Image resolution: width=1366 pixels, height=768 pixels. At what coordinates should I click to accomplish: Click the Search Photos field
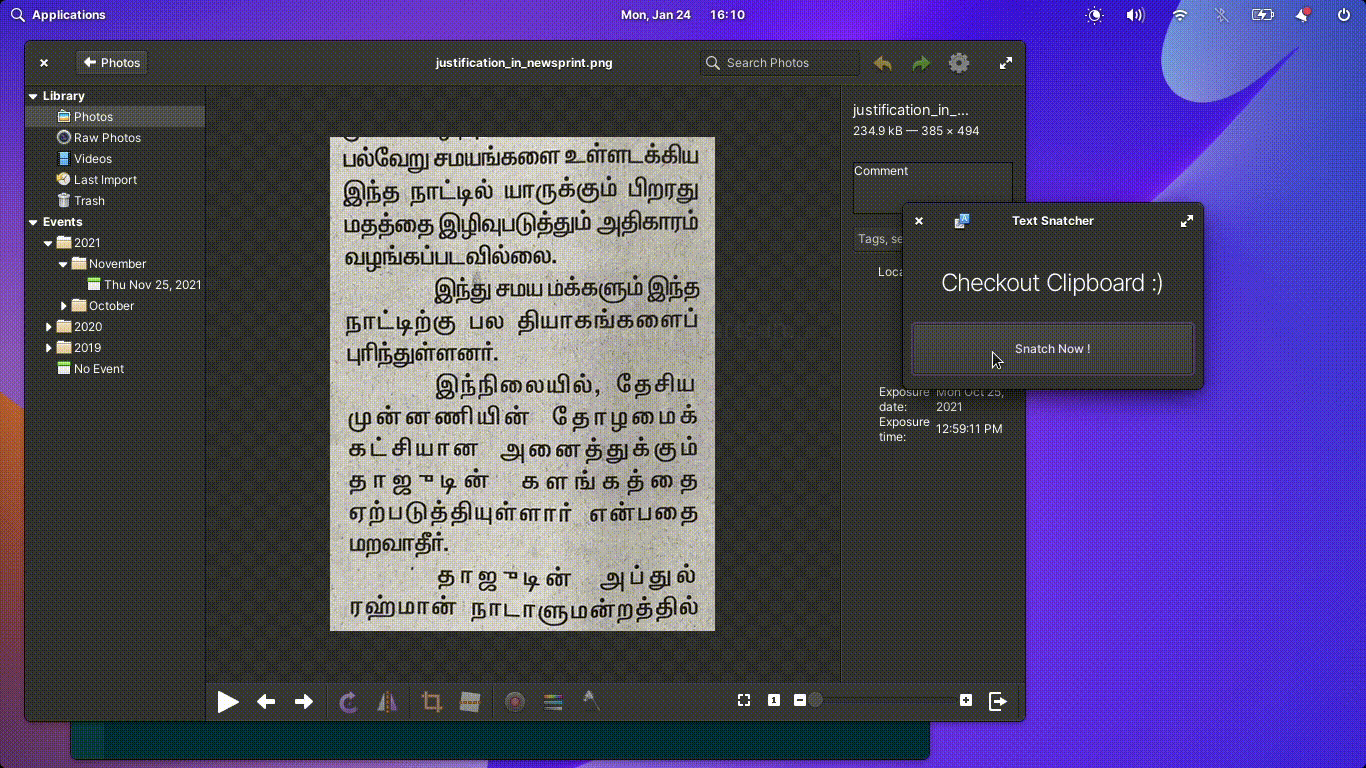point(780,63)
